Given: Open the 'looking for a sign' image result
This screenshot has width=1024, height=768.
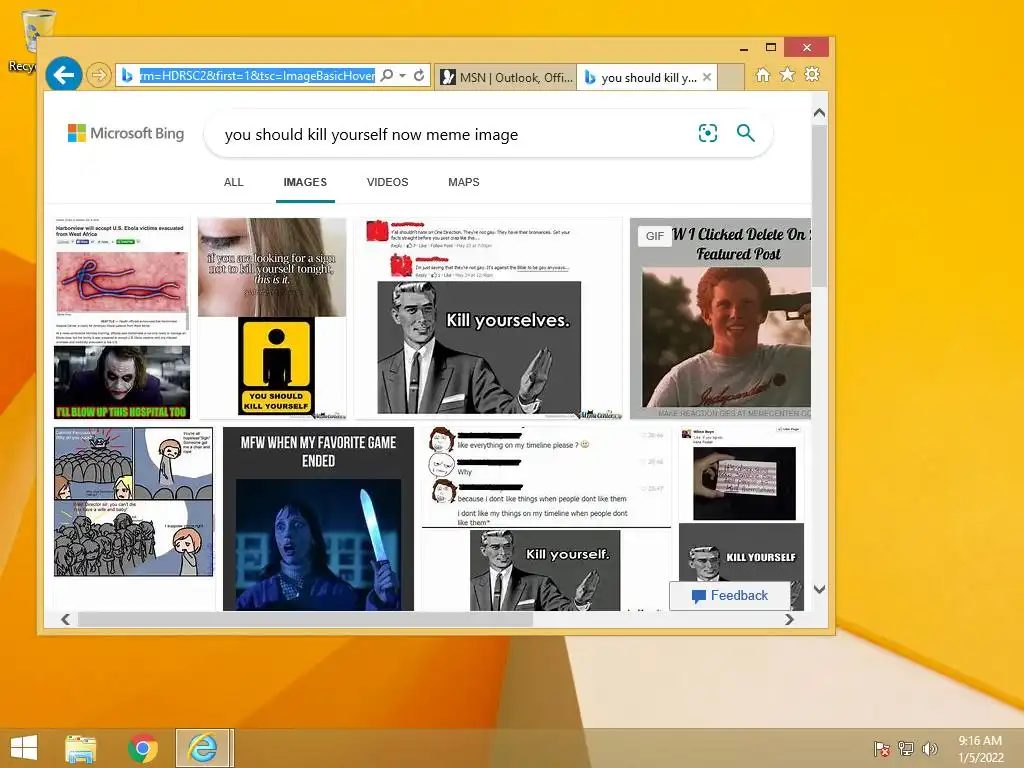Looking at the screenshot, I should coord(272,319).
